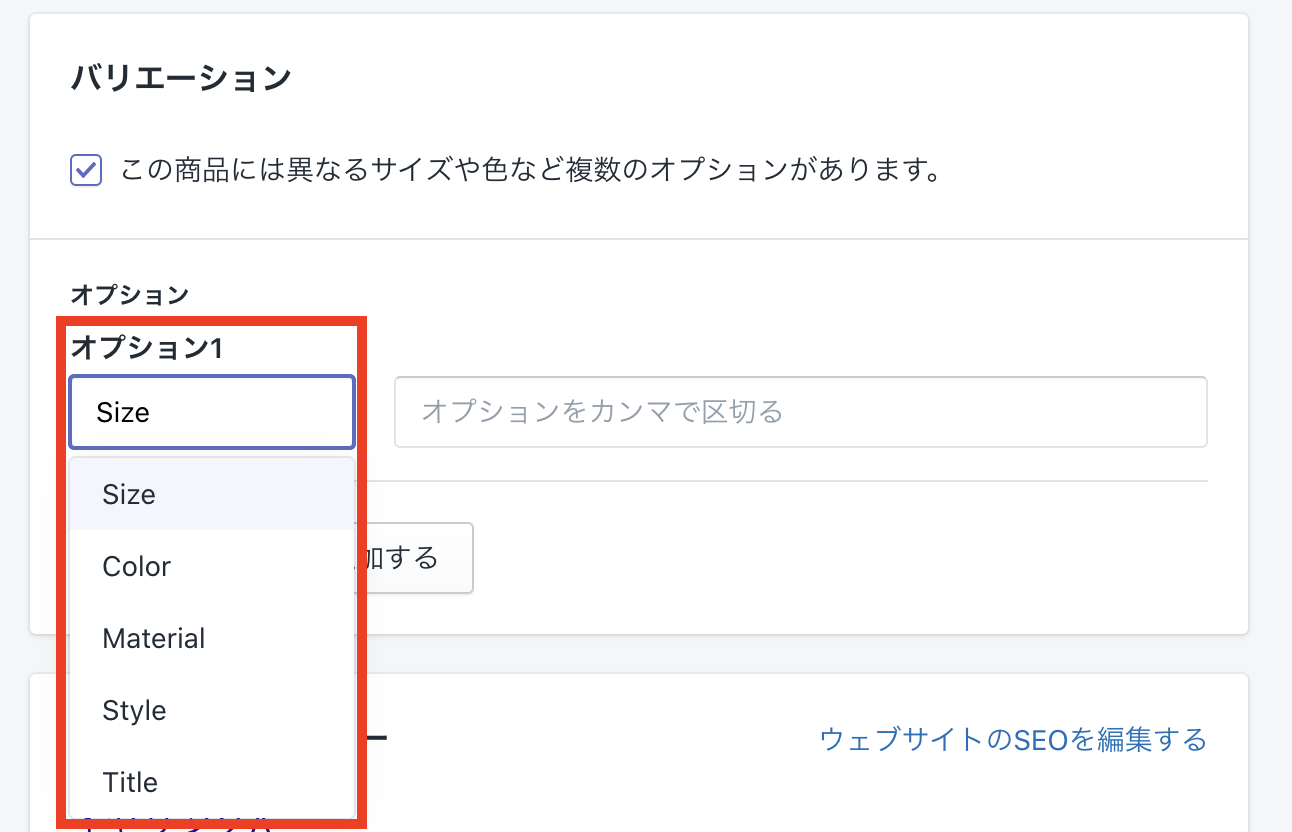1292x832 pixels.
Task: Pick Material in the option dropdown
Action: pos(154,638)
